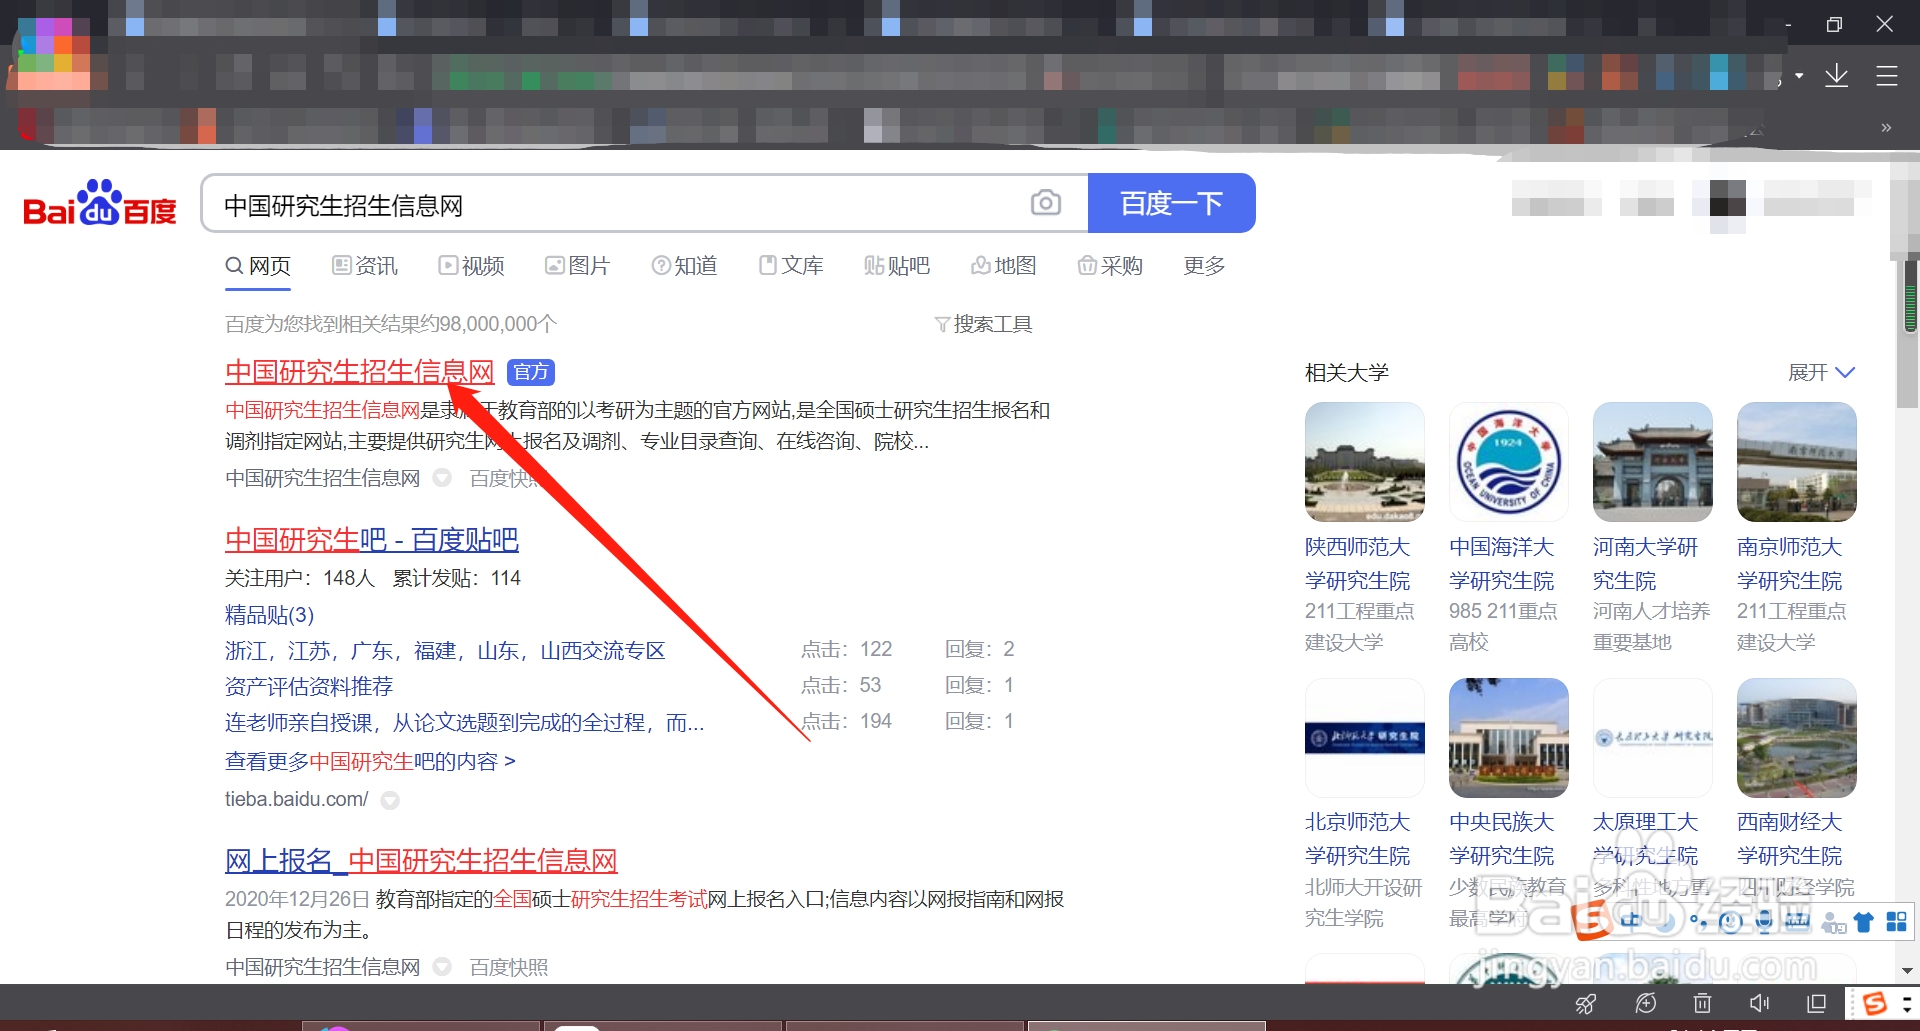This screenshot has height=1031, width=1920.
Task: Clear traces via the trash icon
Action: [x=1701, y=1003]
